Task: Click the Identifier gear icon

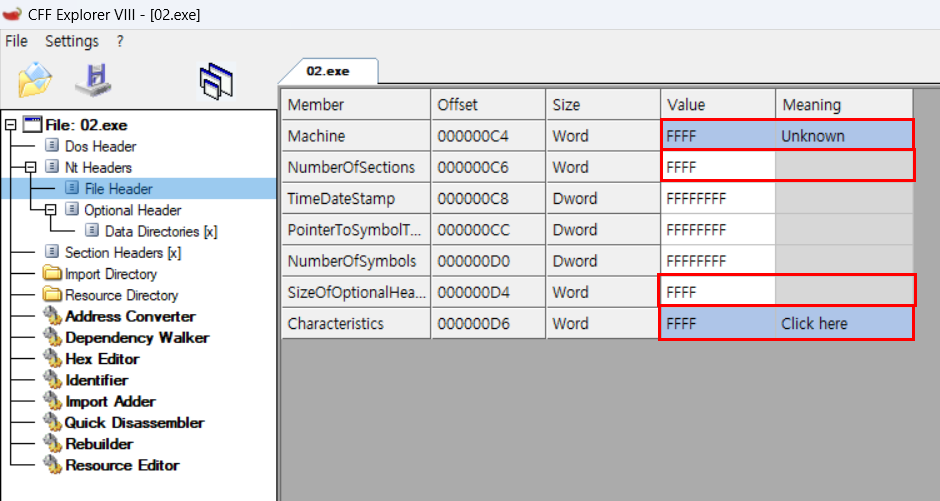Action: [x=53, y=379]
